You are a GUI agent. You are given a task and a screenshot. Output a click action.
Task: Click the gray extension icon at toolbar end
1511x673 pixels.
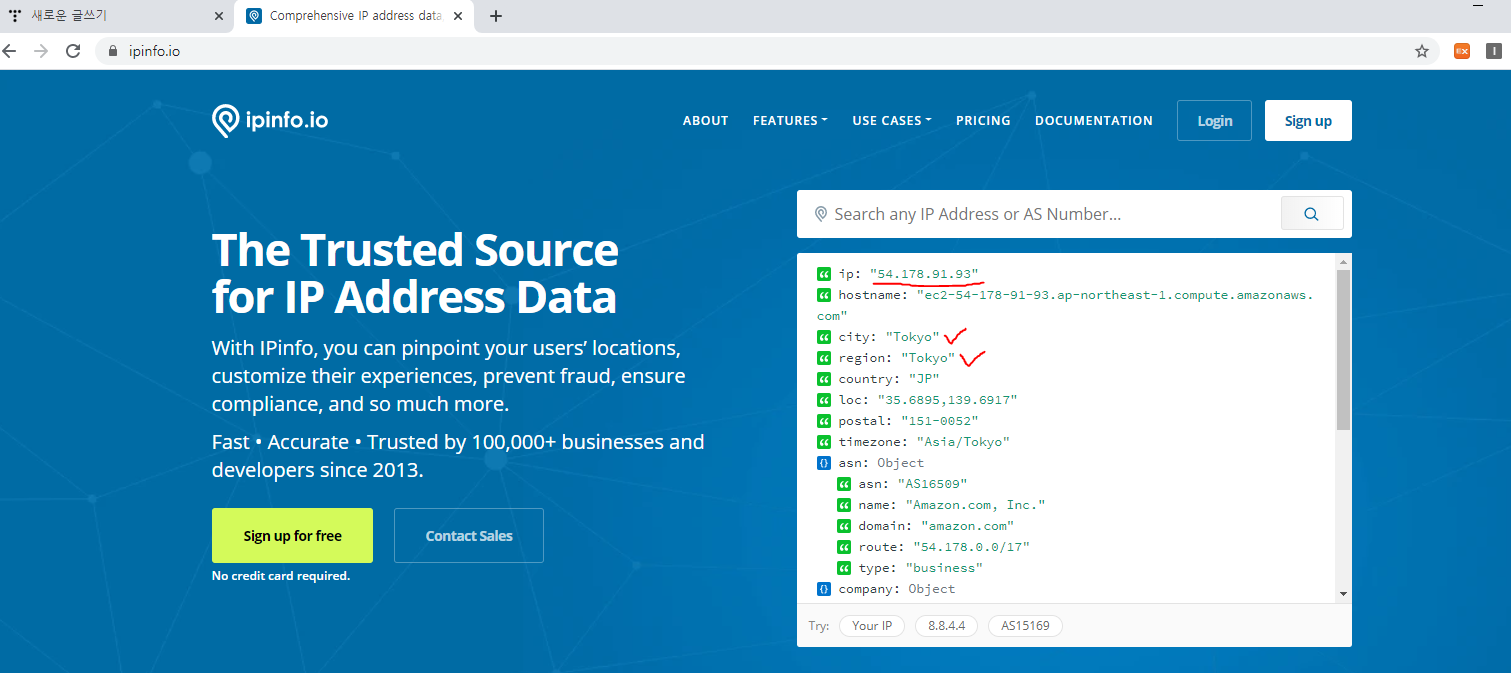coord(1494,51)
